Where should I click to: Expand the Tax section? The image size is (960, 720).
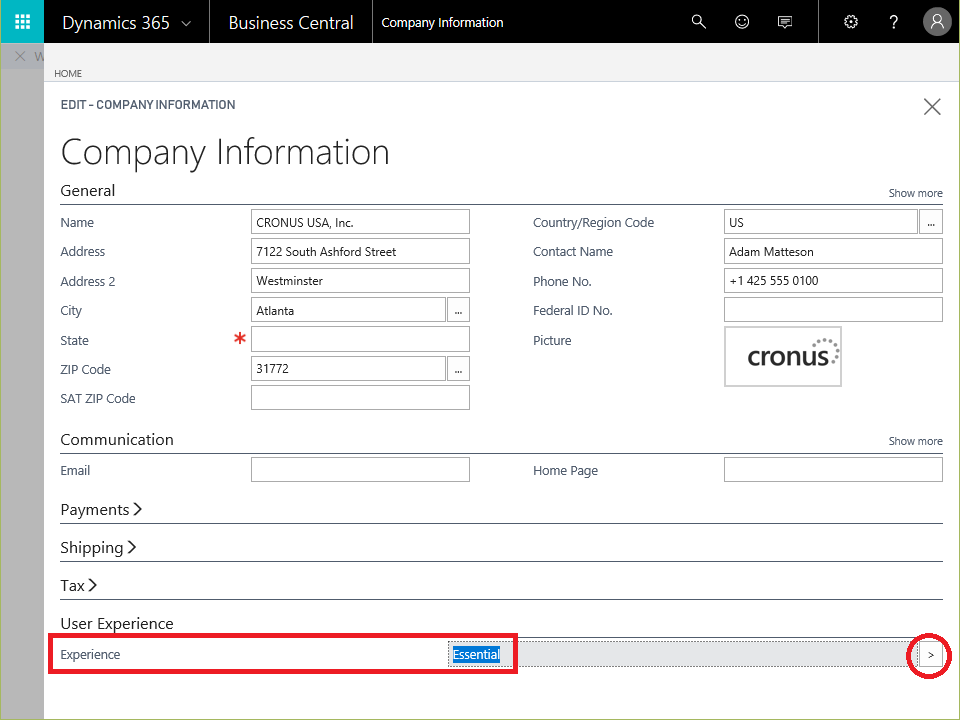[x=78, y=585]
